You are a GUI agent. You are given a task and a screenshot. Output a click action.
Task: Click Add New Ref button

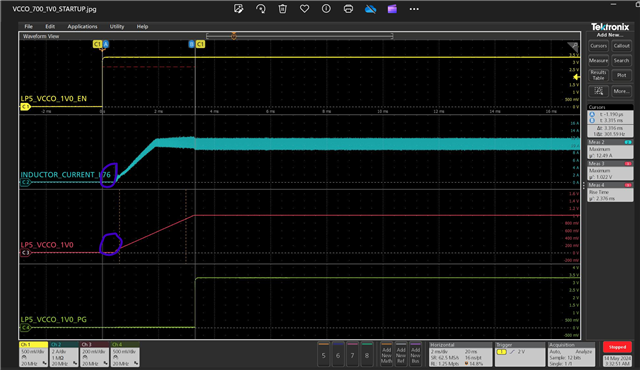[401, 354]
